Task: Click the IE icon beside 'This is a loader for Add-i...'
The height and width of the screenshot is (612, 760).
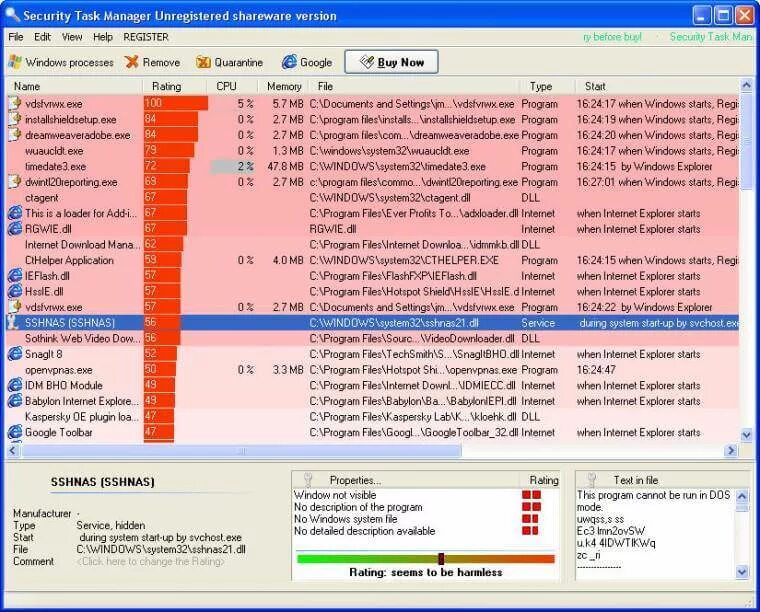Action: pyautogui.click(x=15, y=213)
